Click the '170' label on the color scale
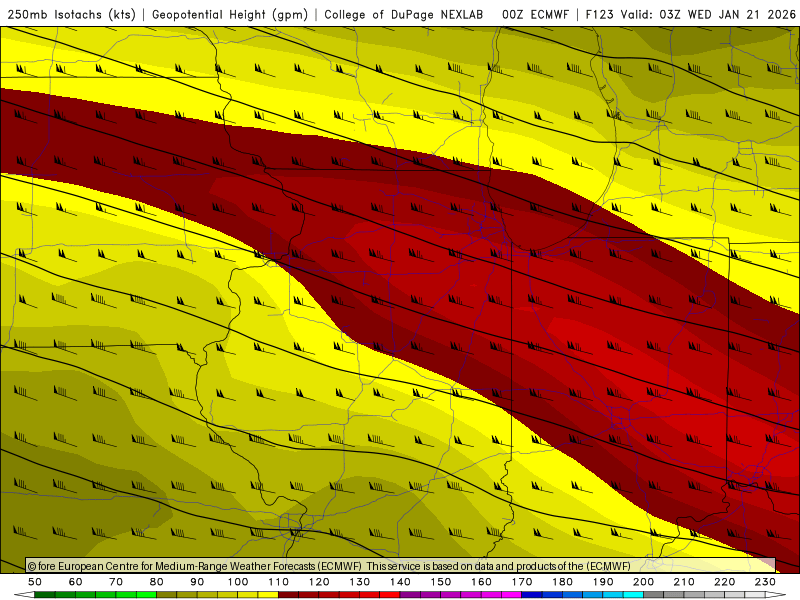 pyautogui.click(x=521, y=582)
